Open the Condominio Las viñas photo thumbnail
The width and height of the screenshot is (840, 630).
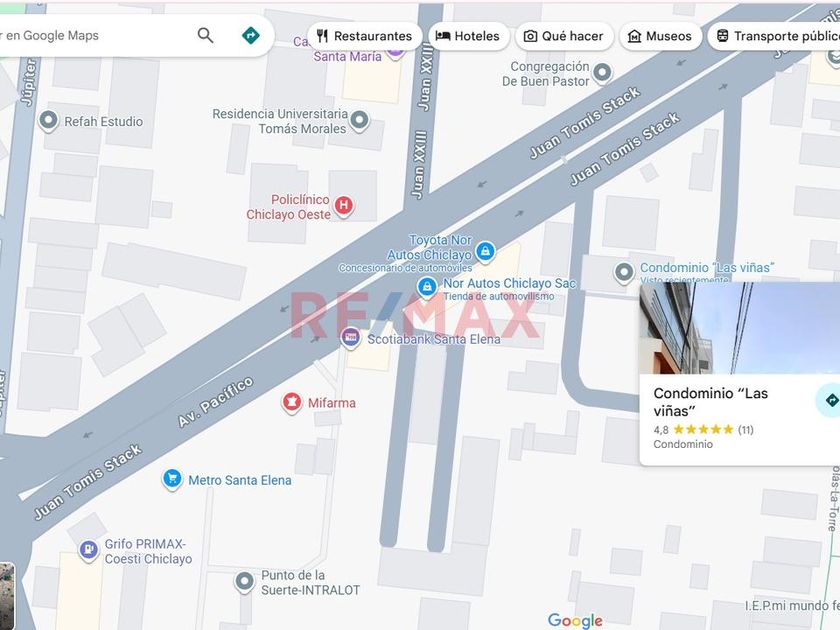pyautogui.click(x=740, y=328)
